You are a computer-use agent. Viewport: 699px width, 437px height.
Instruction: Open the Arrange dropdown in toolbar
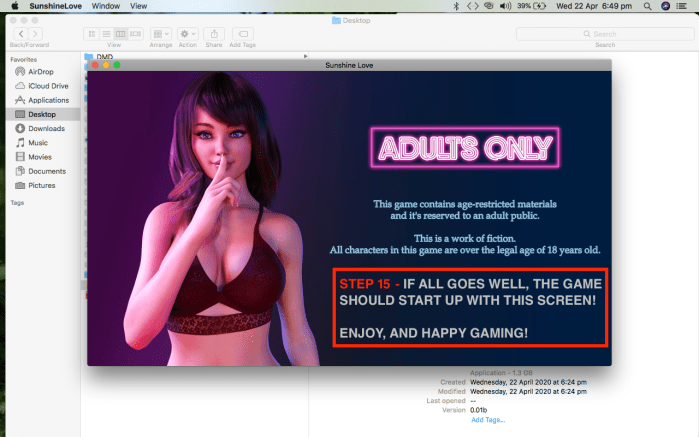[x=160, y=34]
